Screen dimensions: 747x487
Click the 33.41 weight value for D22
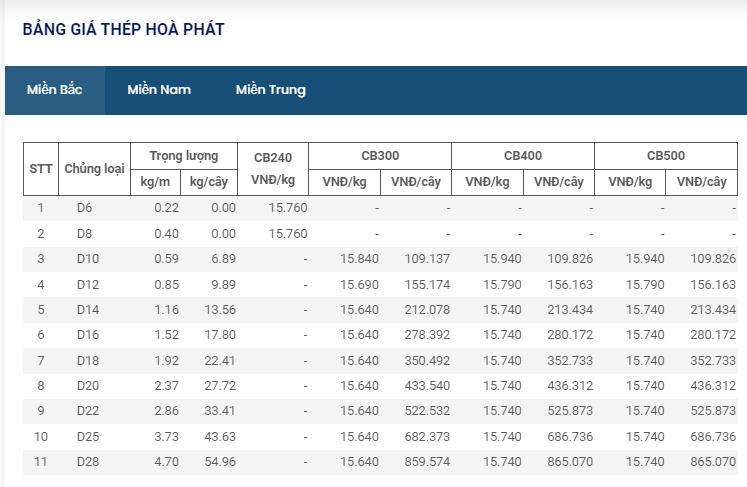coord(217,411)
